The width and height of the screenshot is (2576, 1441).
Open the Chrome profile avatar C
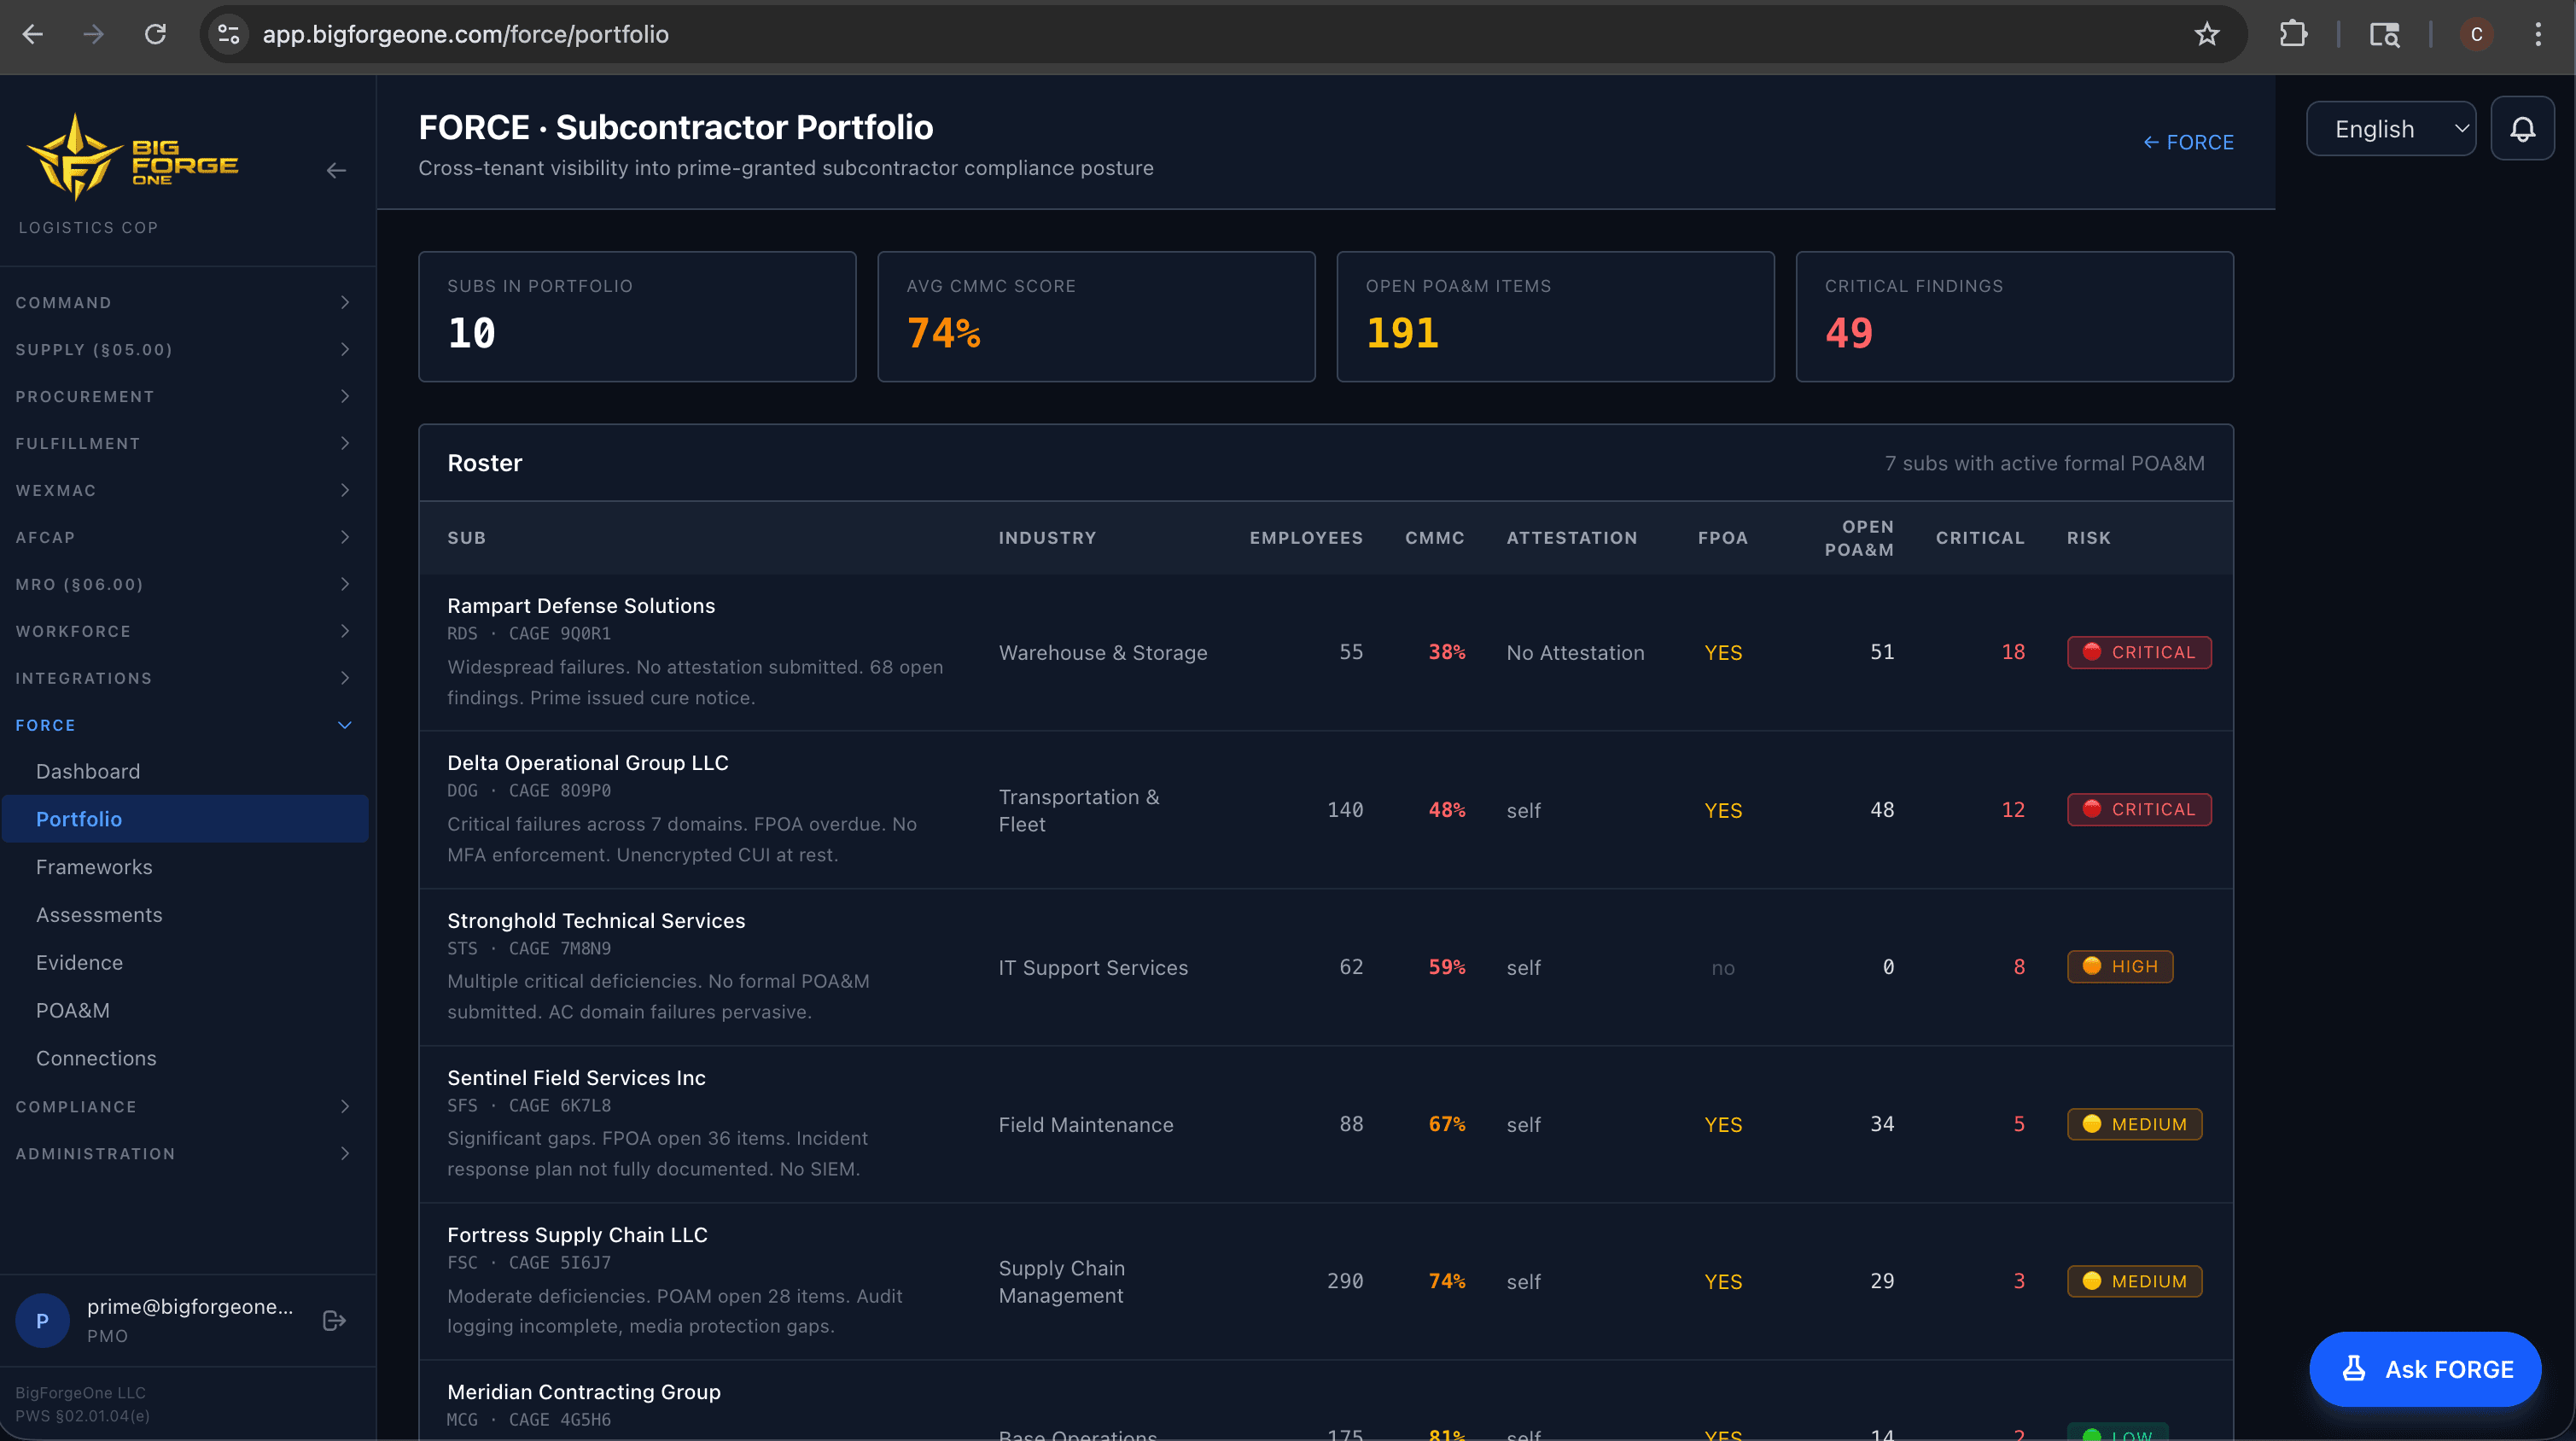tap(2476, 34)
